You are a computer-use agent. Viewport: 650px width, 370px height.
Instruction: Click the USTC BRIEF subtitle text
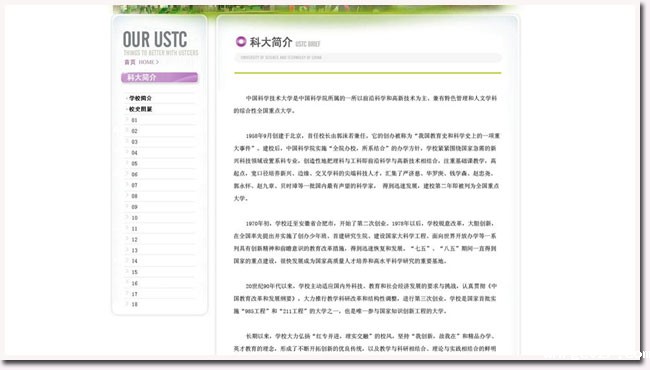(x=308, y=44)
